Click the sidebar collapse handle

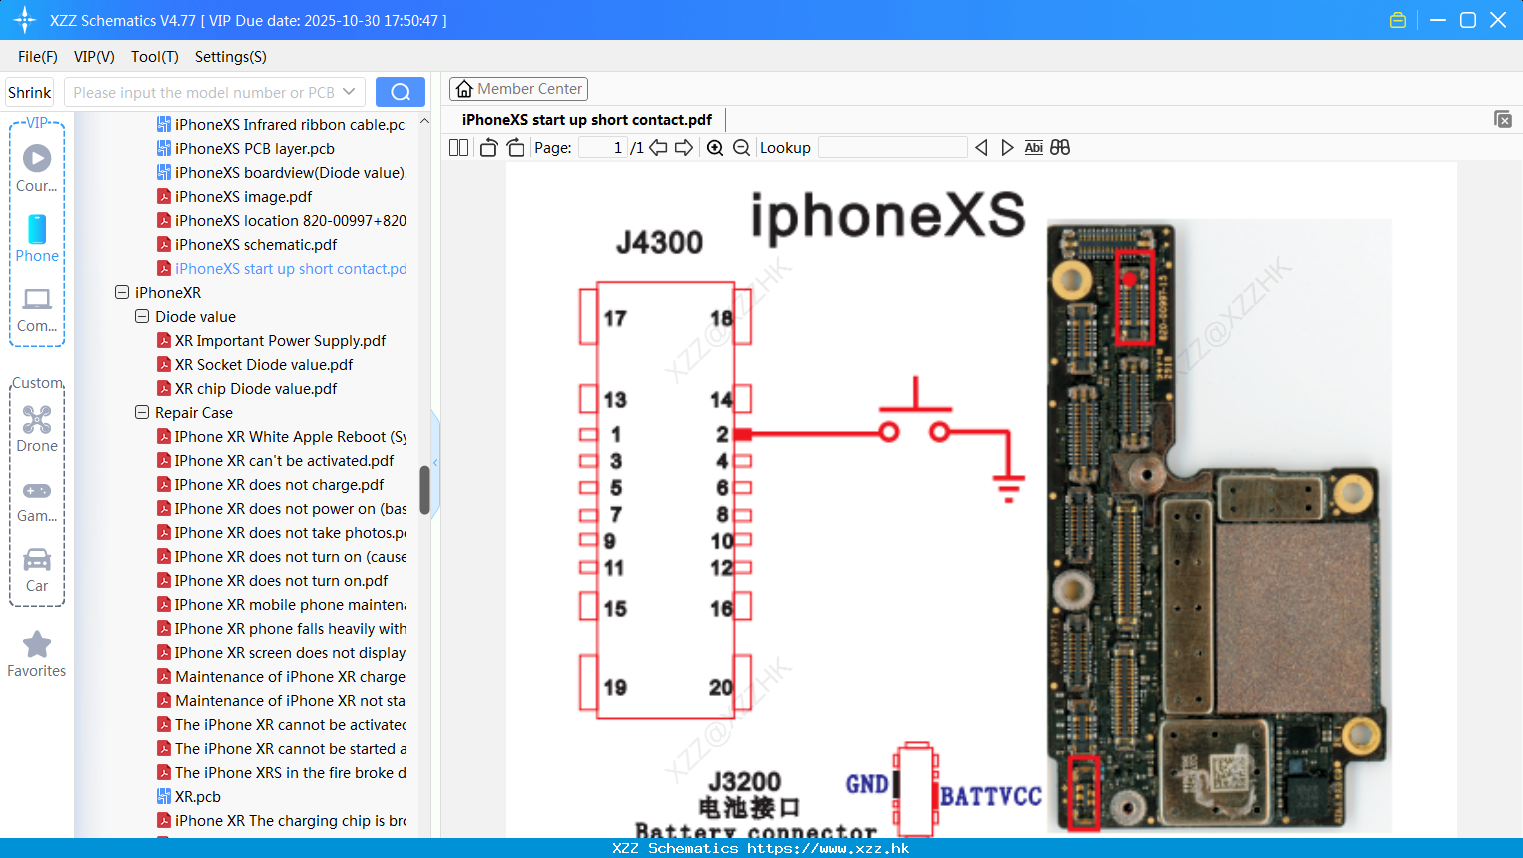[x=435, y=461]
